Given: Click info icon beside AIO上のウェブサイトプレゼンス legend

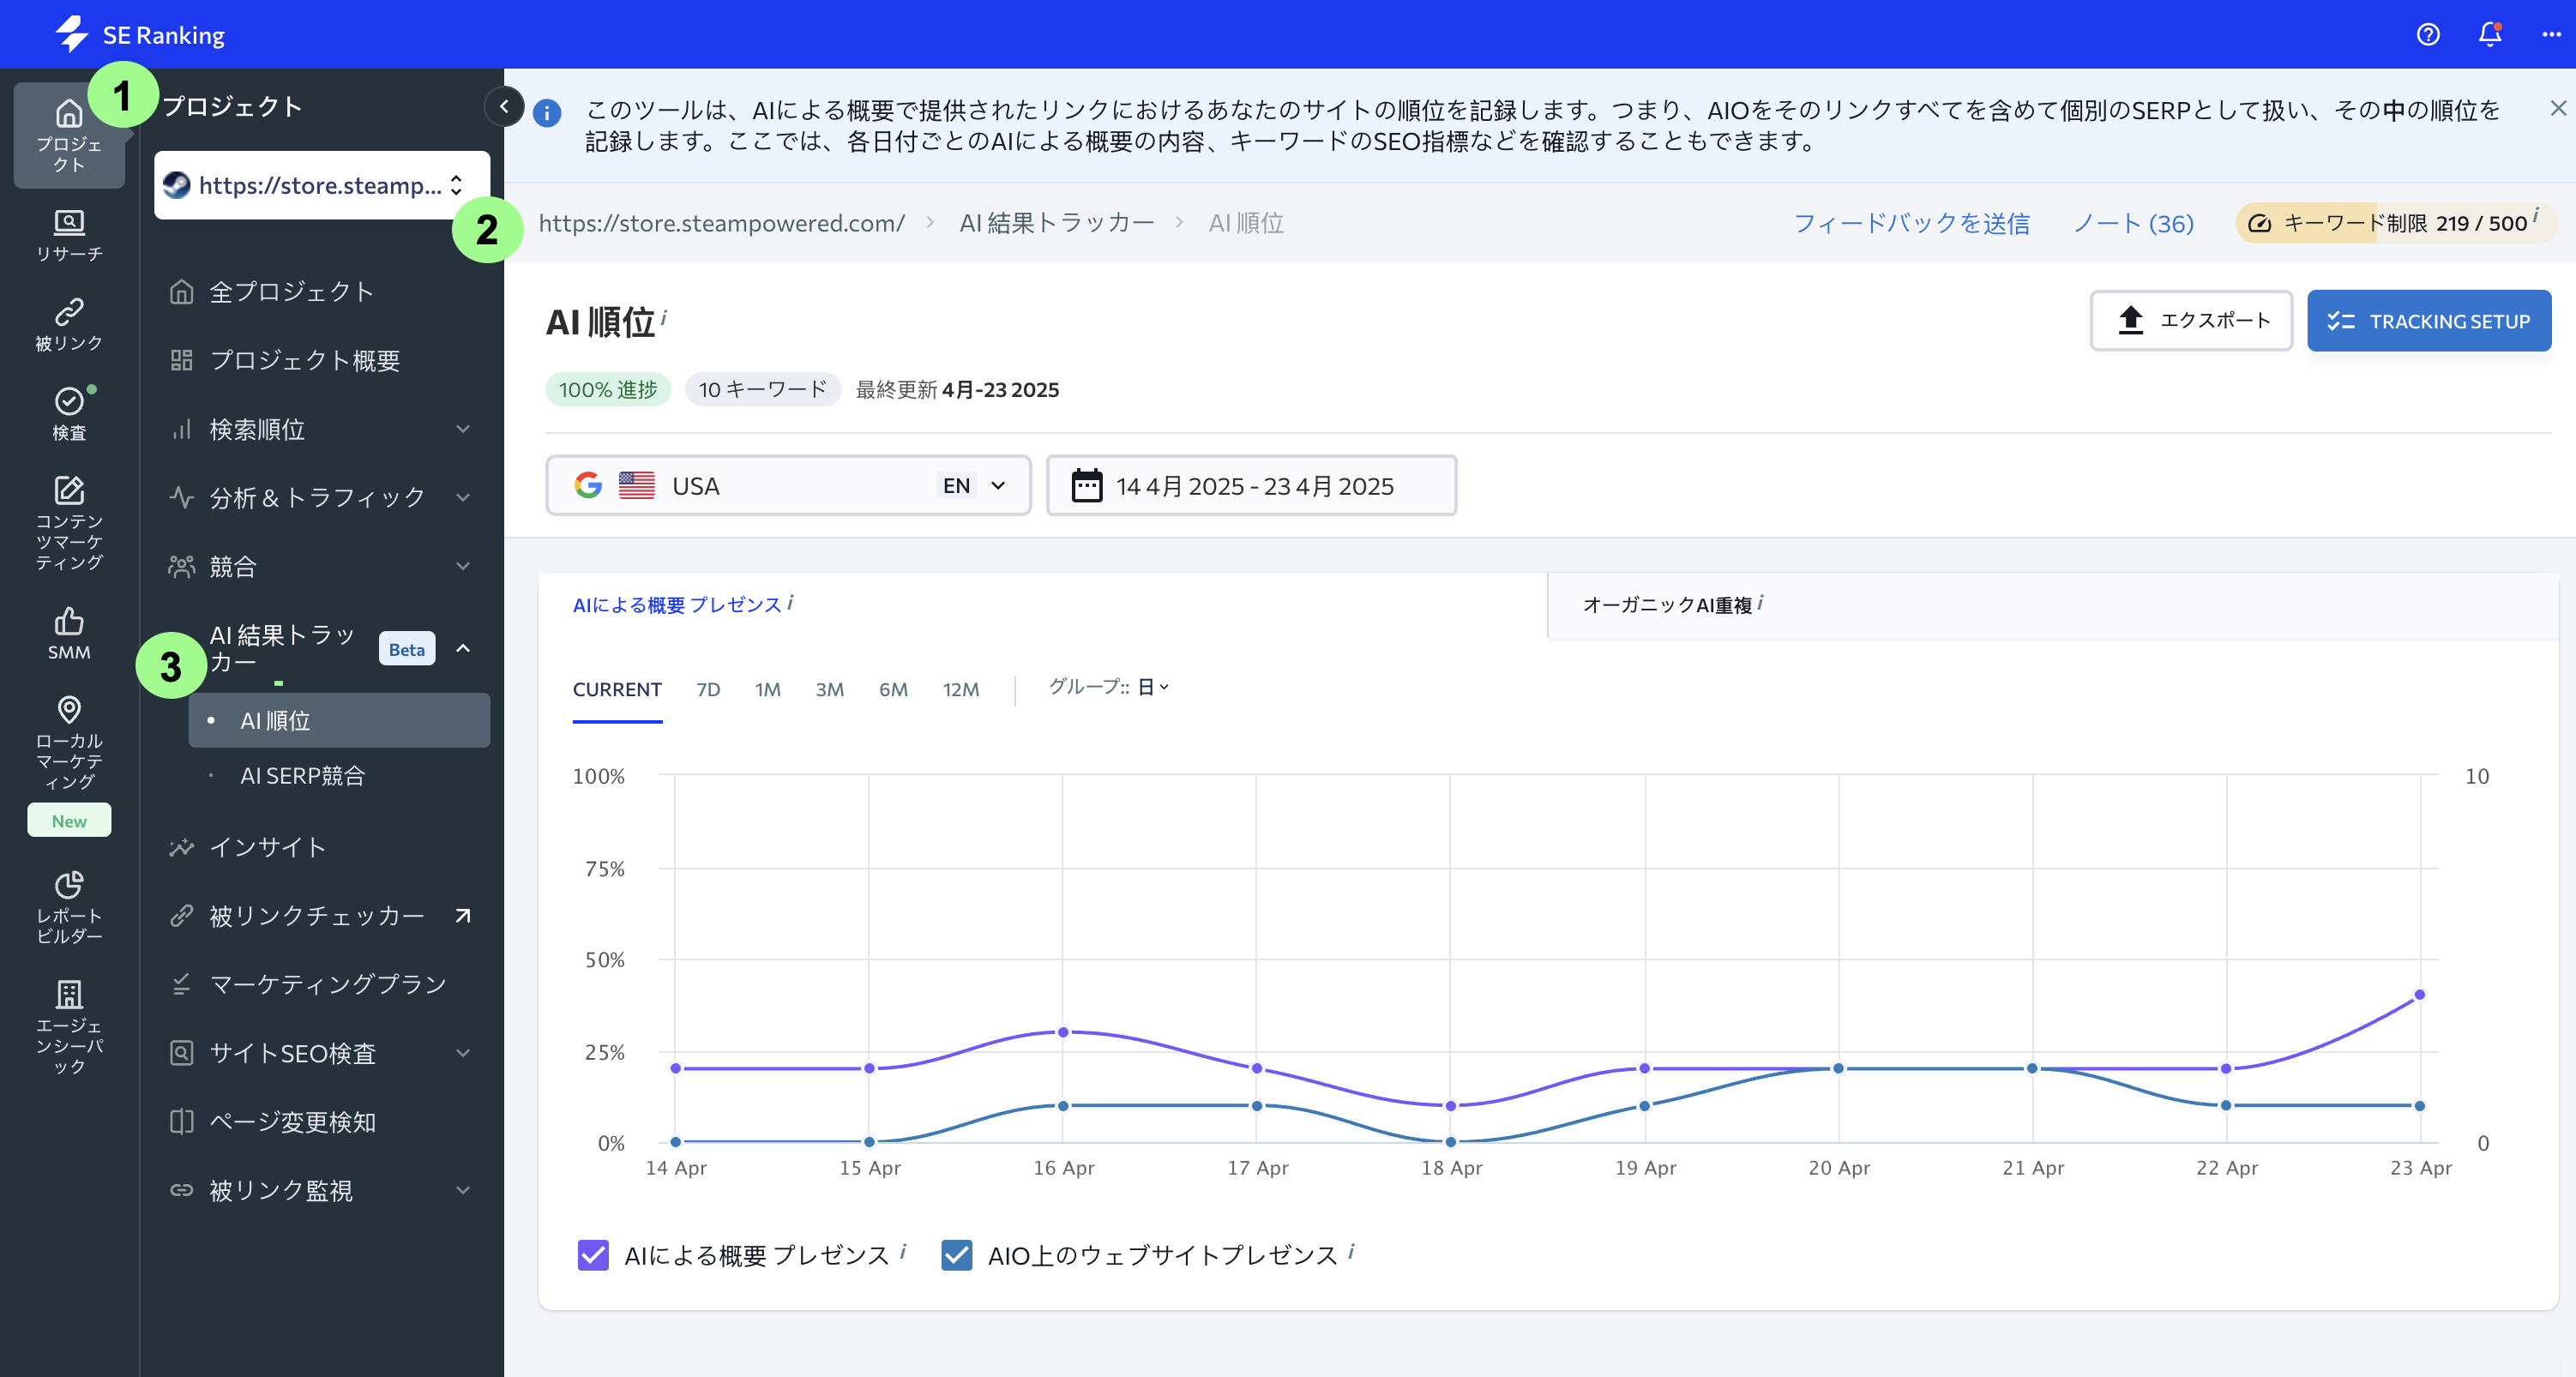Looking at the screenshot, I should point(1351,1251).
